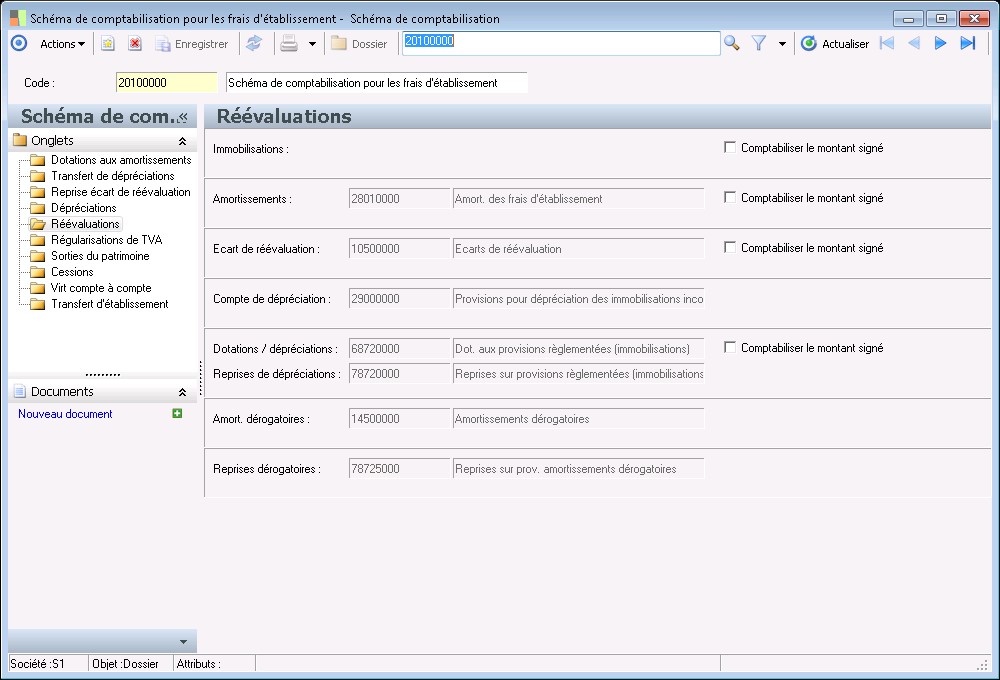Open the print options dropdown arrow
Image resolution: width=1000 pixels, height=680 pixels.
[x=312, y=44]
